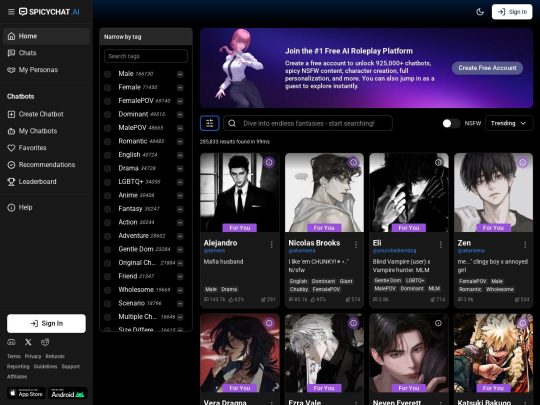Open the Guidelines footer link
The width and height of the screenshot is (540, 405).
coord(45,366)
